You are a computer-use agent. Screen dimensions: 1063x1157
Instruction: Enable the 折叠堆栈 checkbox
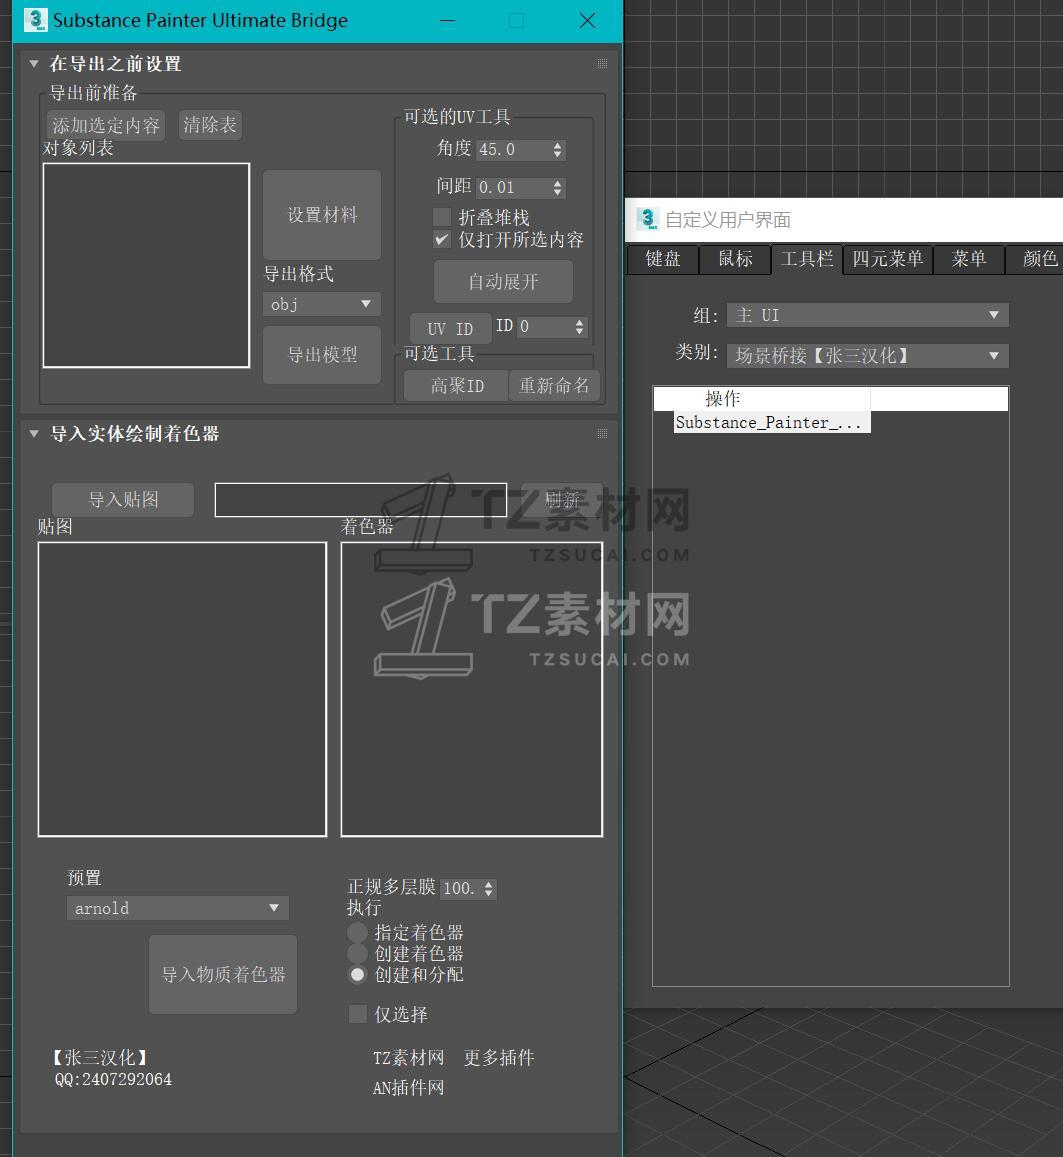pos(442,217)
